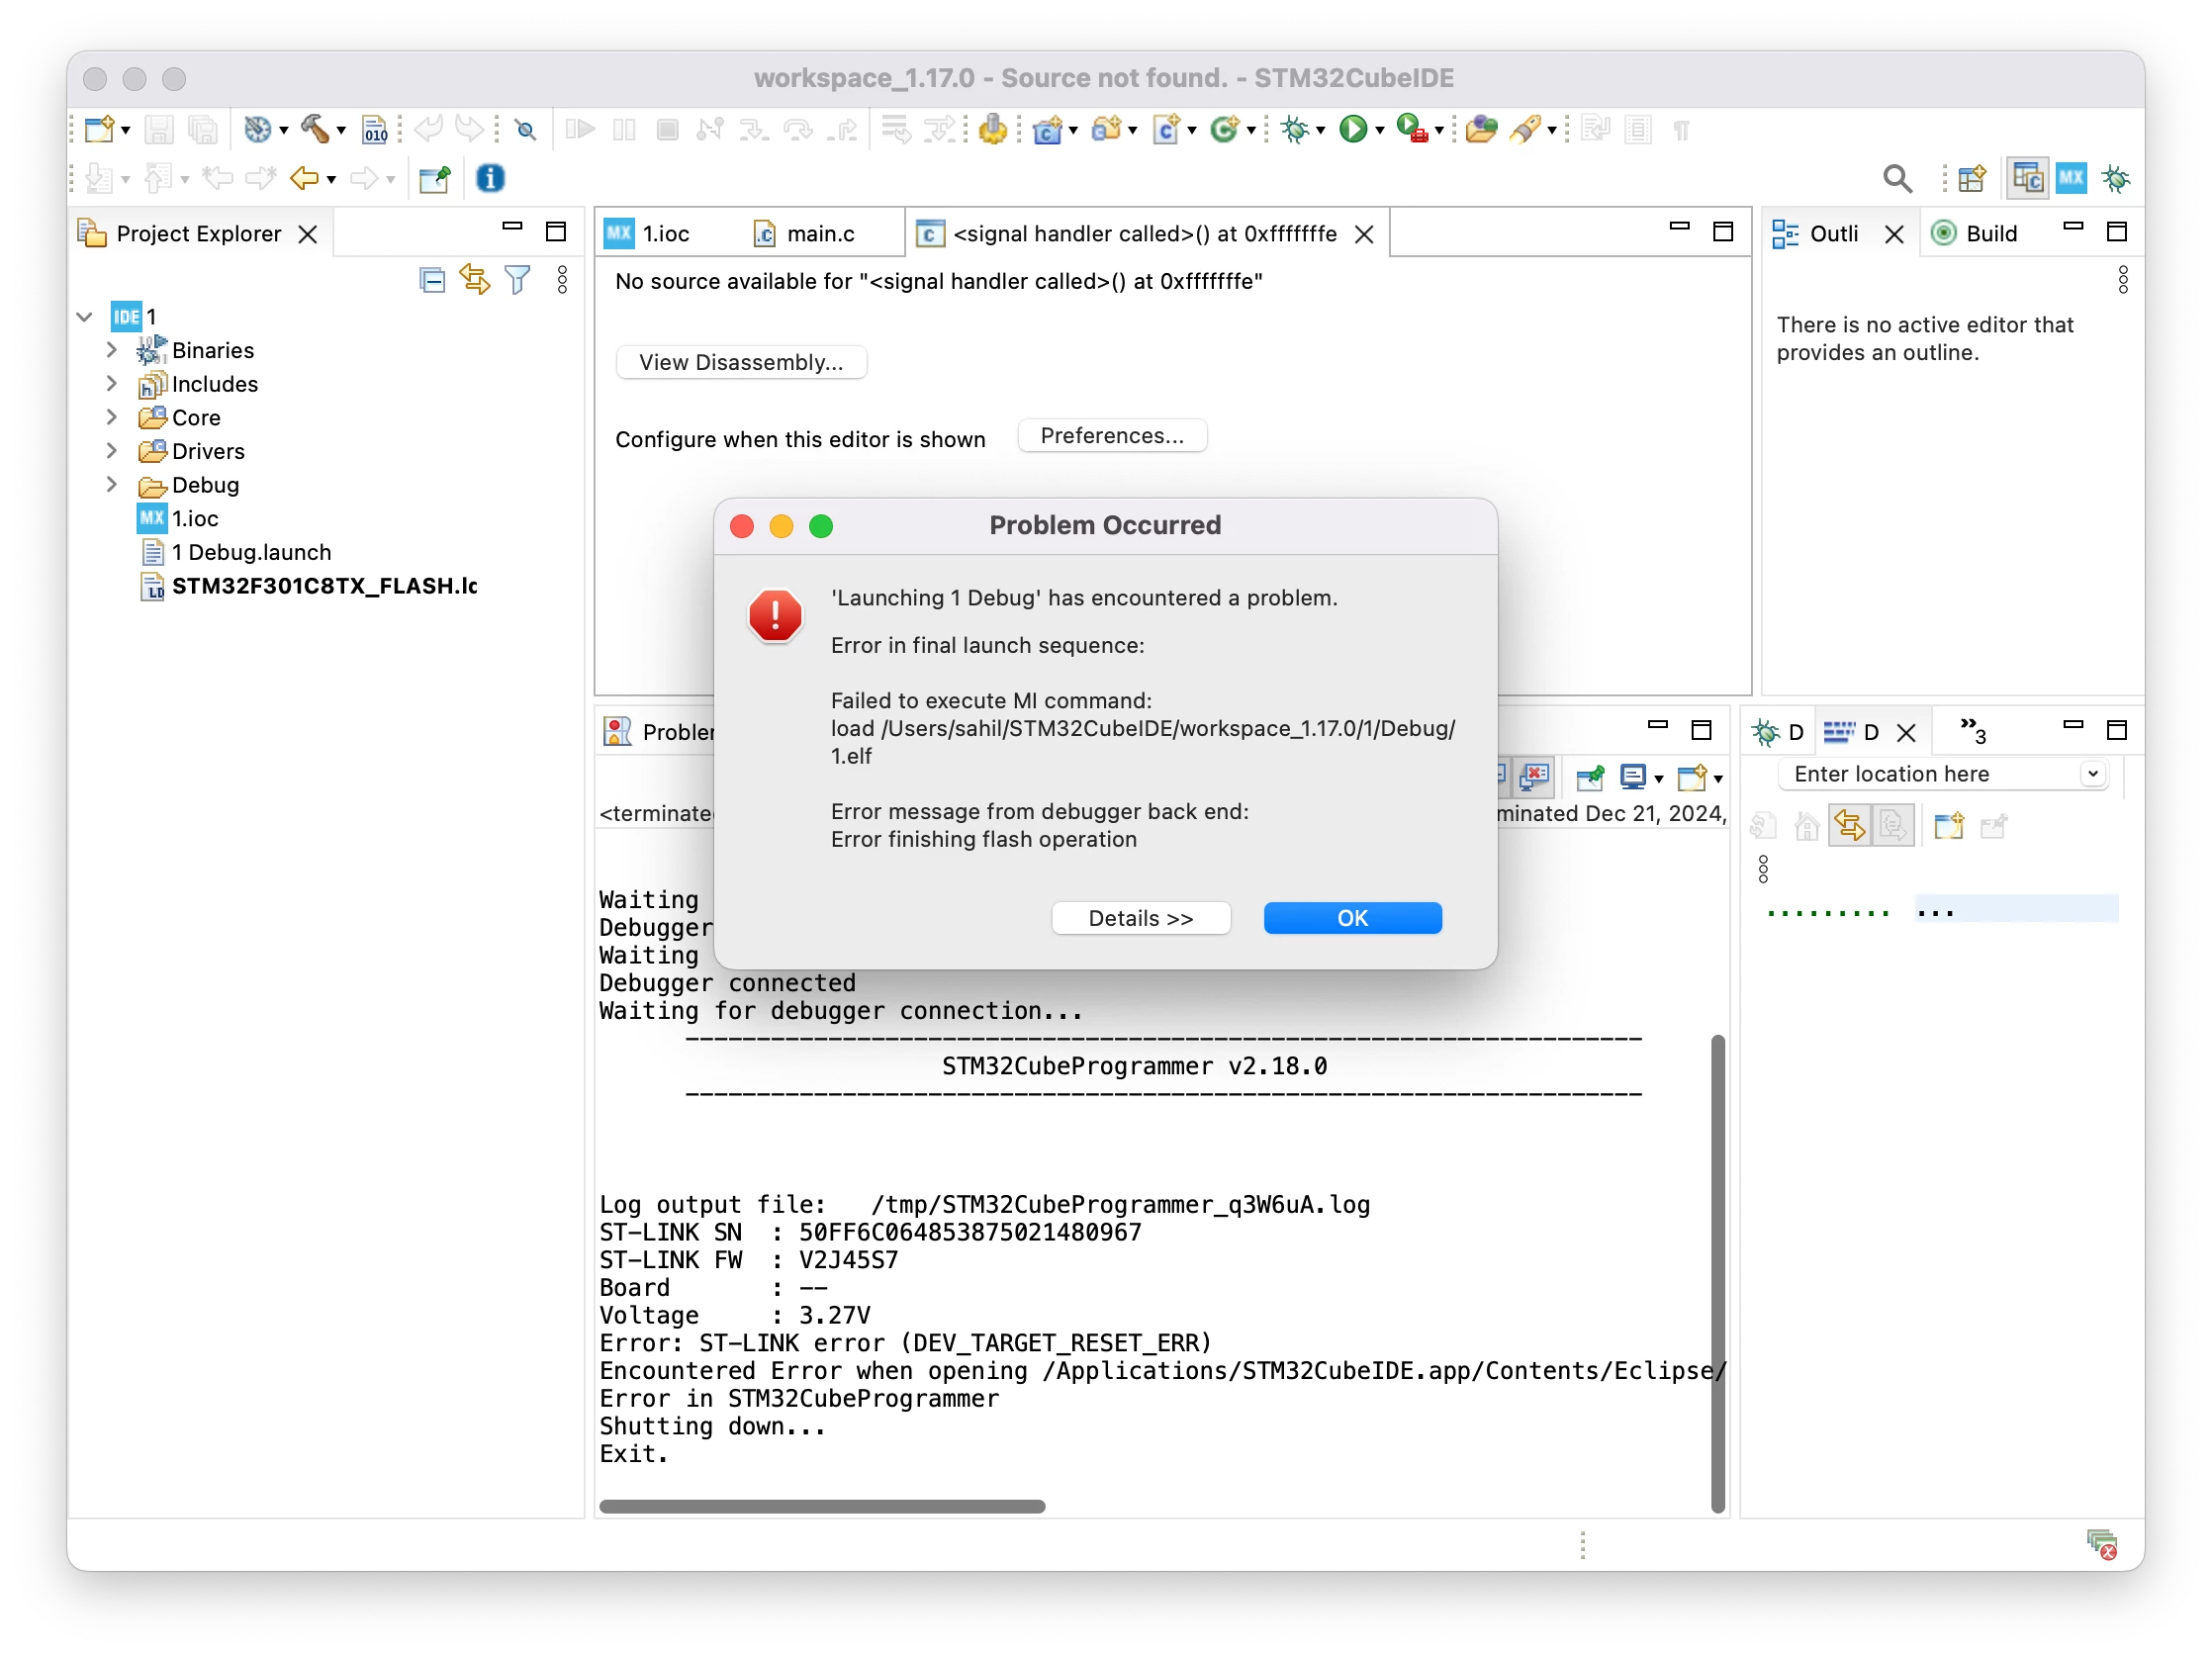Expand the Drivers folder node
Screen dimensions: 2212x1654
pos(112,451)
